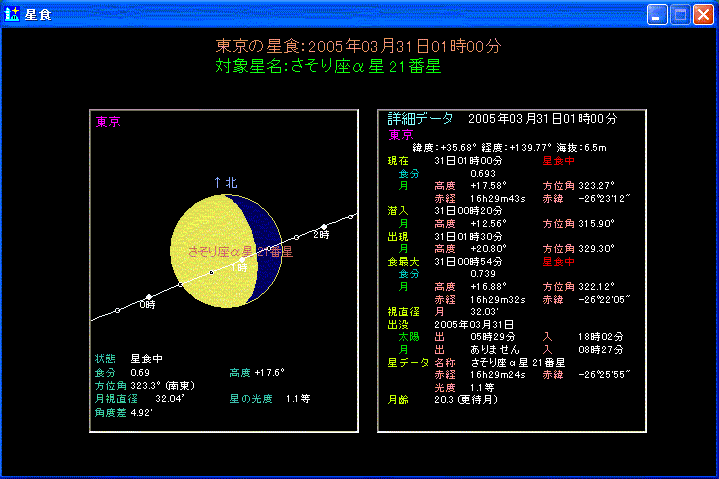Click the green 対象星名 target star line

[x=328, y=67]
